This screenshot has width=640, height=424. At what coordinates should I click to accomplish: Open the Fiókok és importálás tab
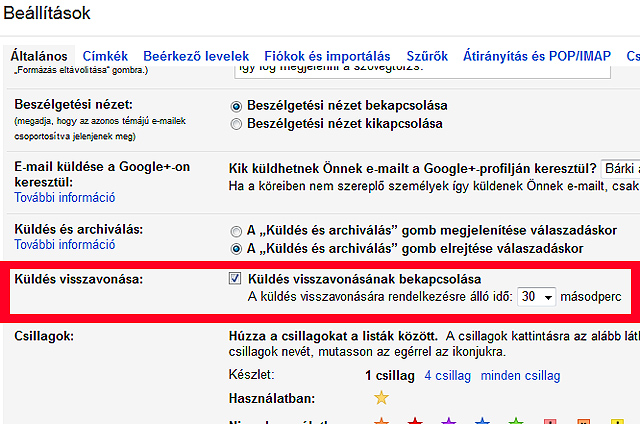[x=327, y=56]
